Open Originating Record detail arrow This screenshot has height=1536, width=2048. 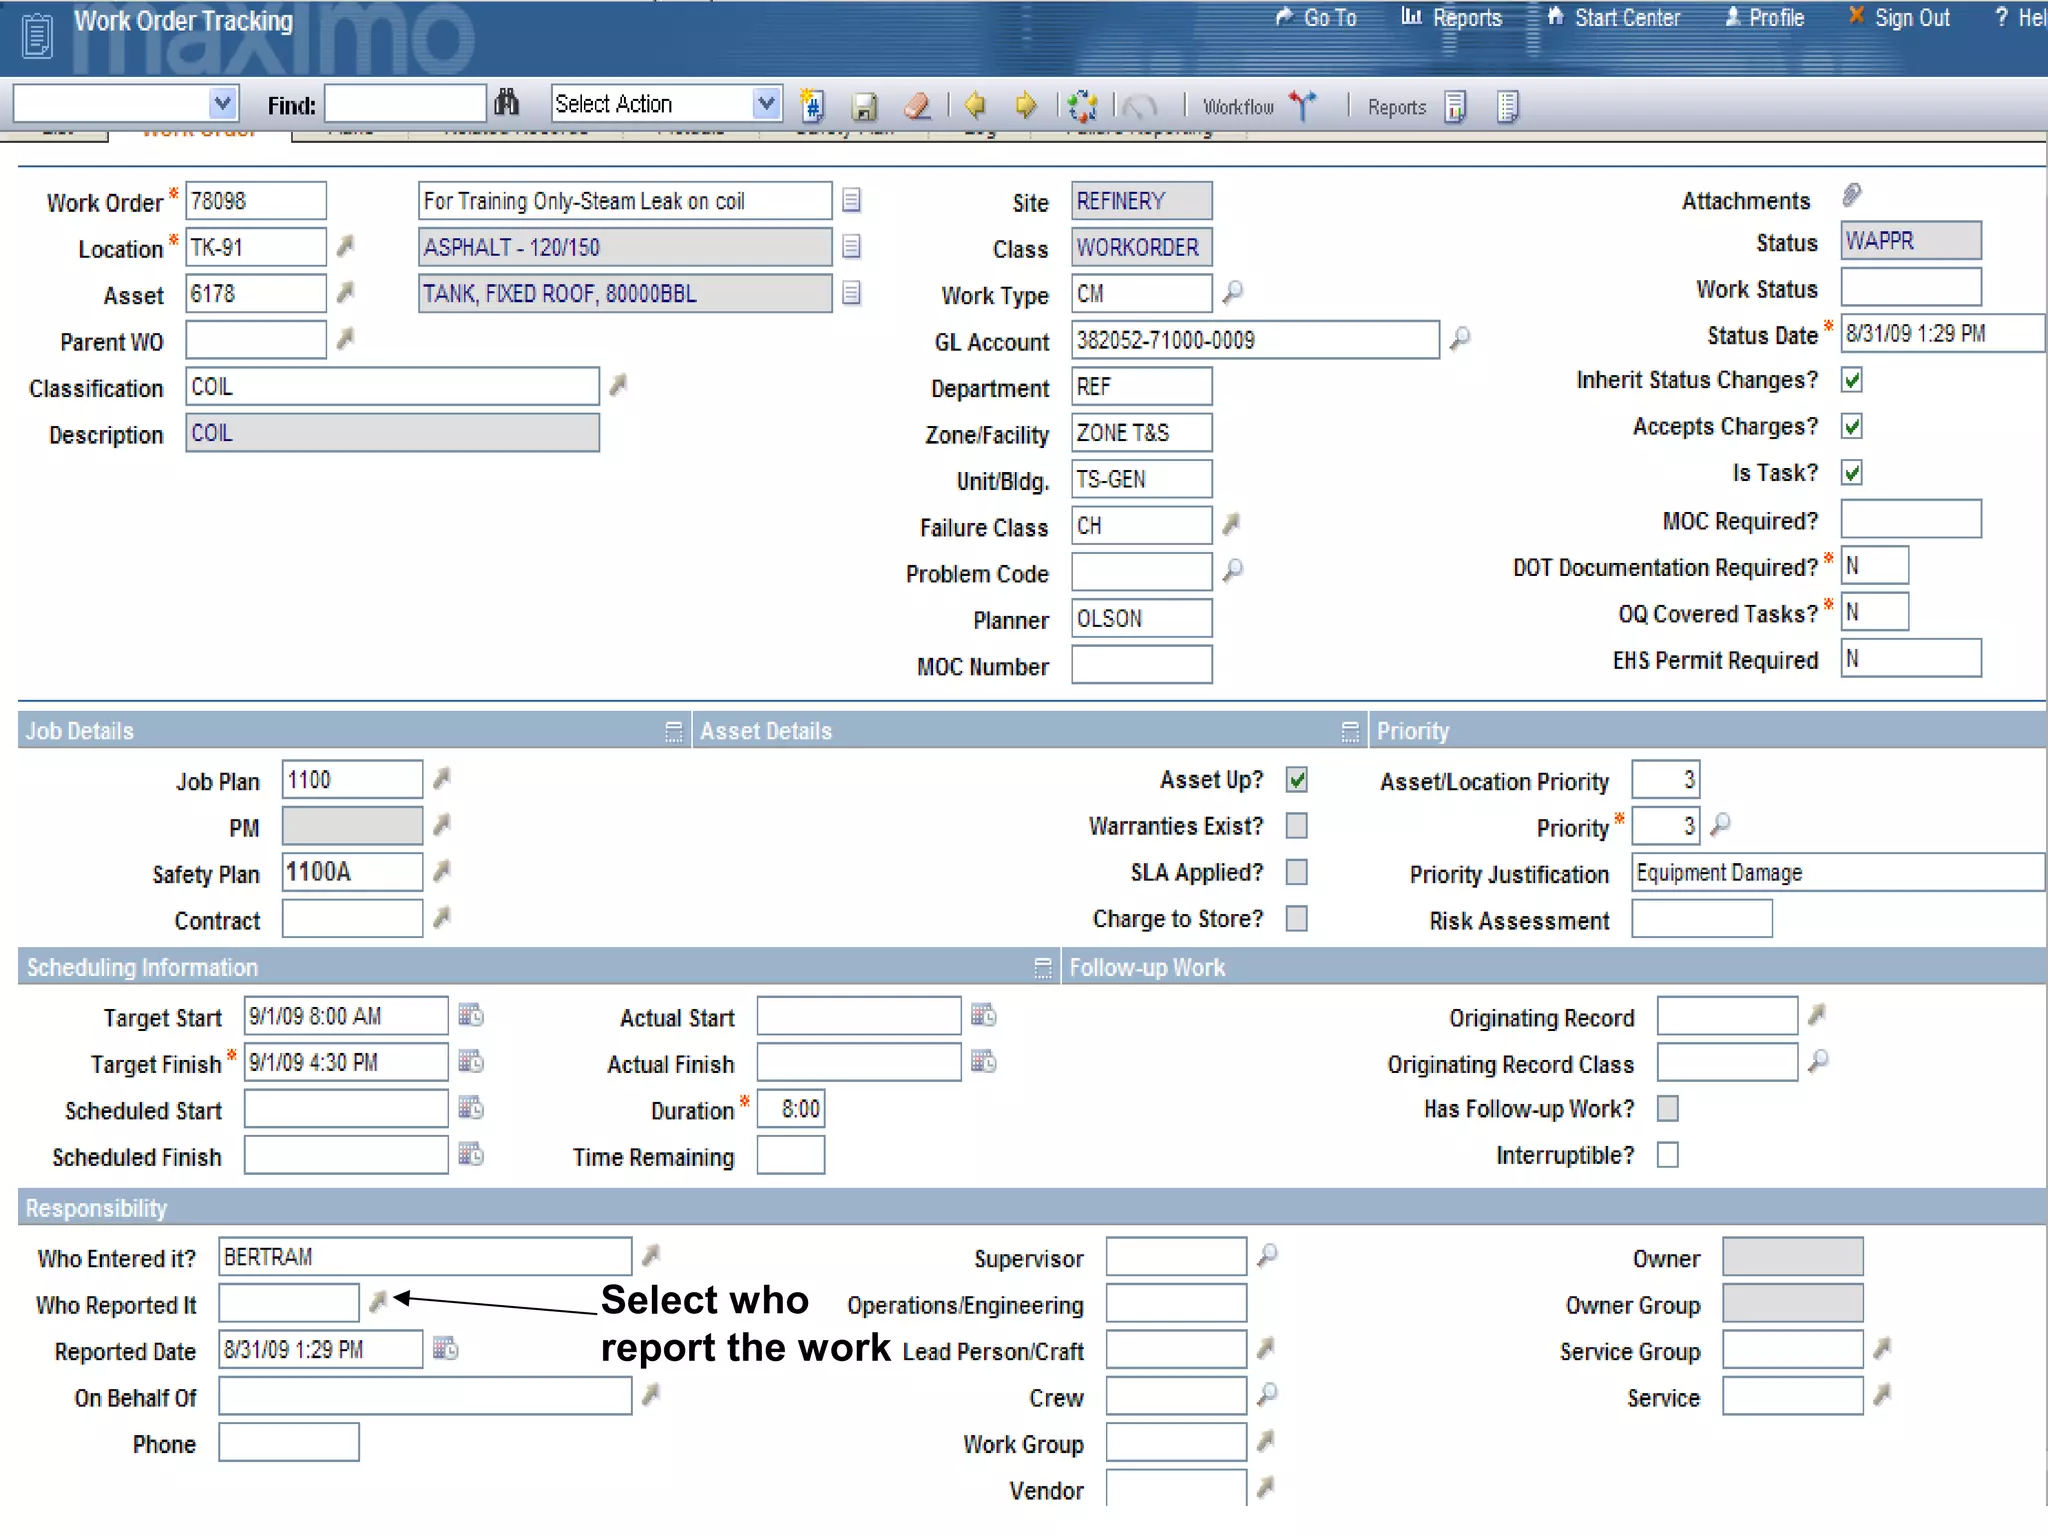[1817, 1015]
